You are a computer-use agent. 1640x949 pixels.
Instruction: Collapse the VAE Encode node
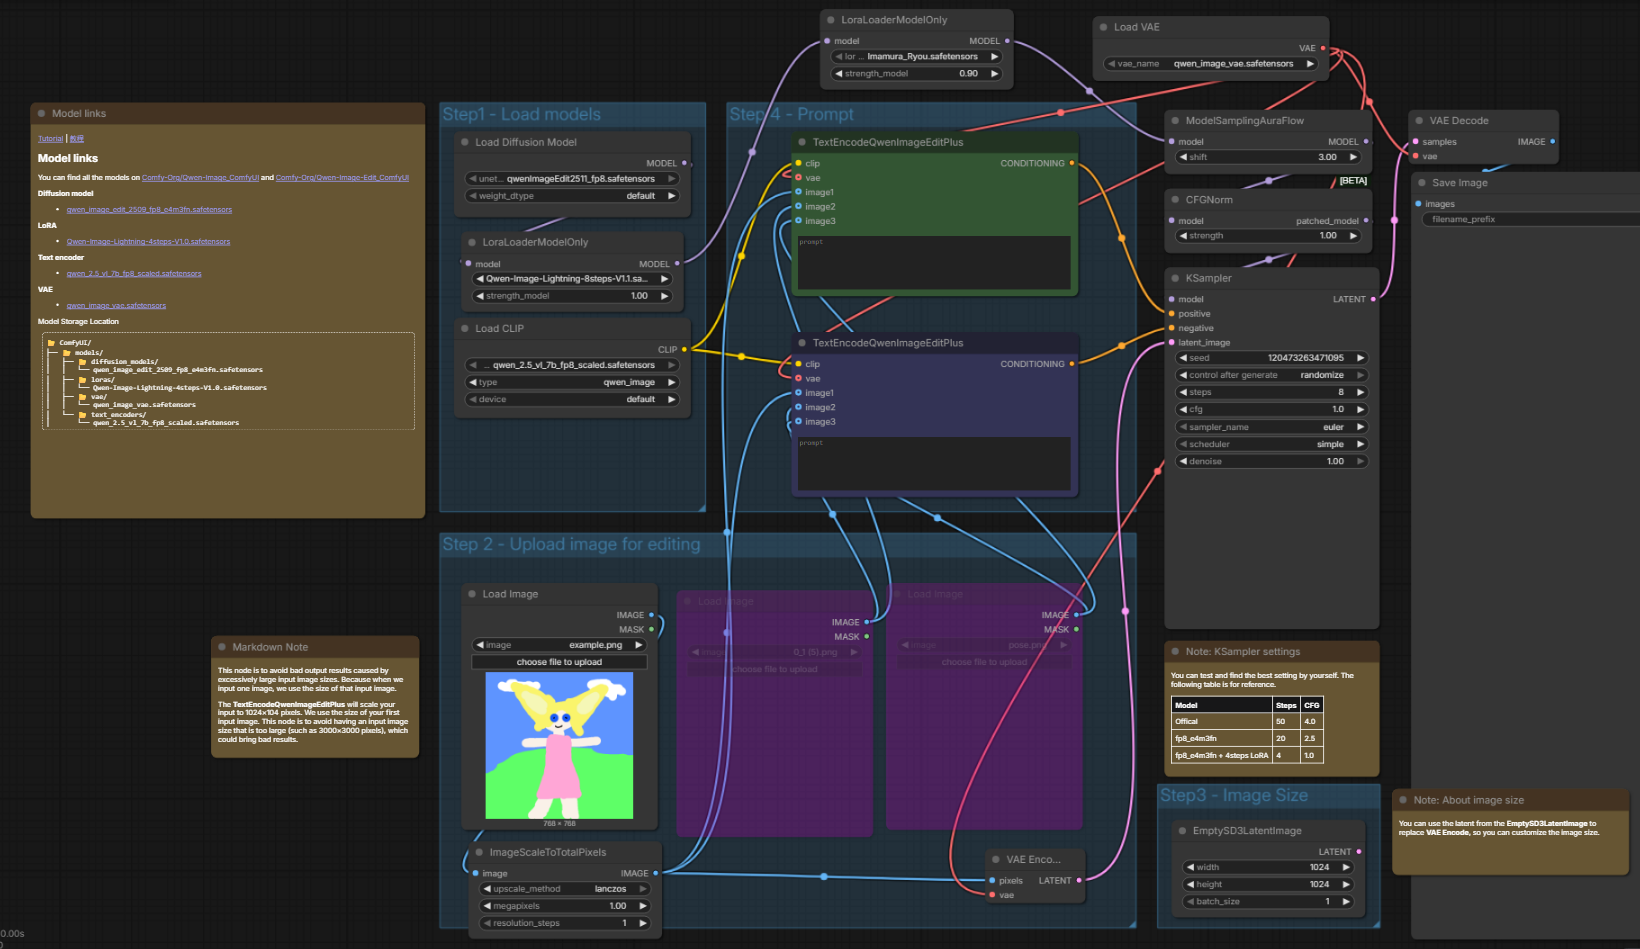pos(996,860)
